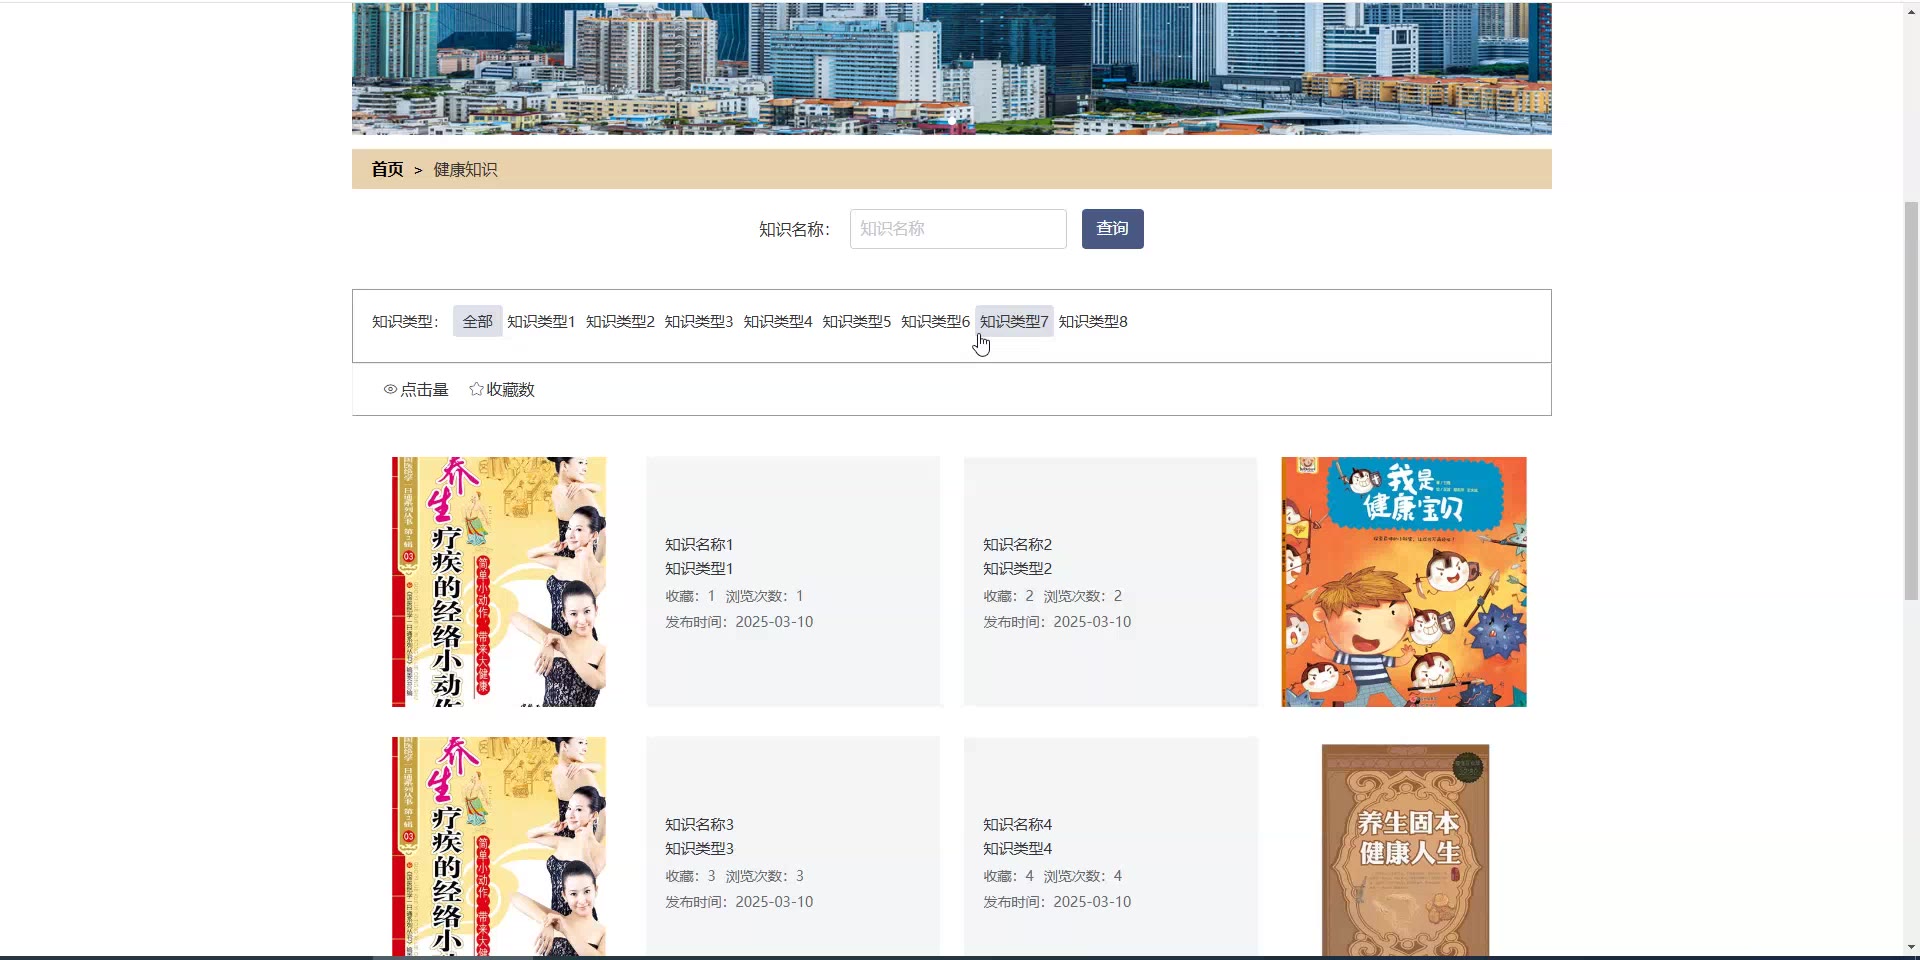
Task: Filter by 知识类型3
Action: tap(699, 321)
